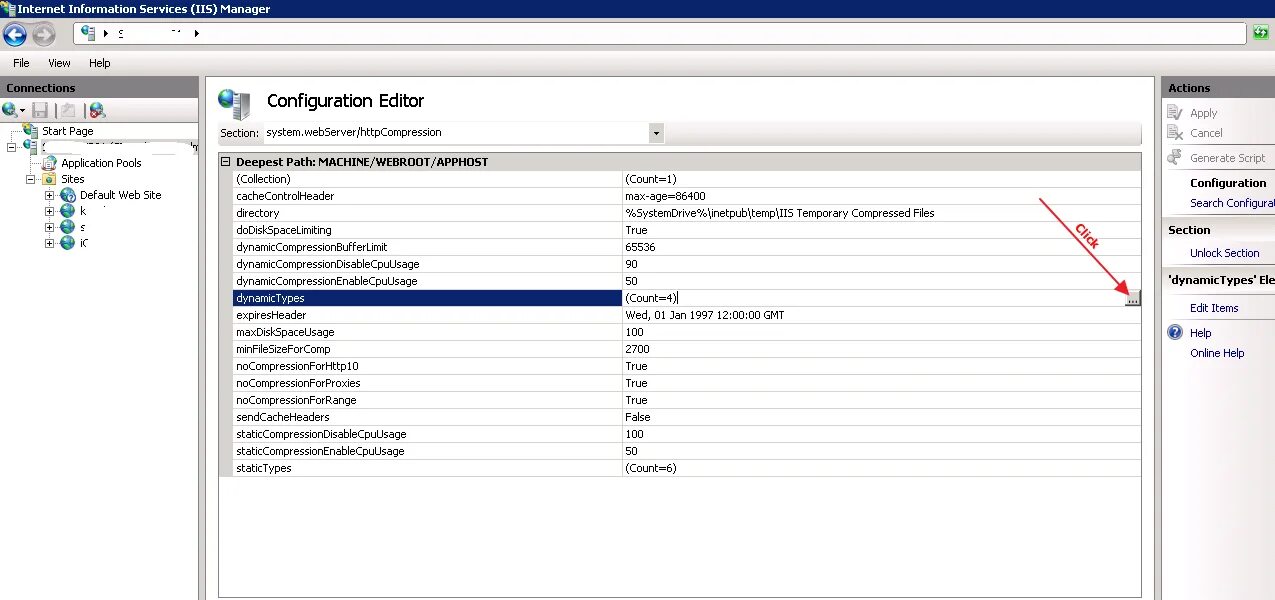Click Unlock Section link
Image resolution: width=1275 pixels, height=600 pixels.
click(1224, 253)
